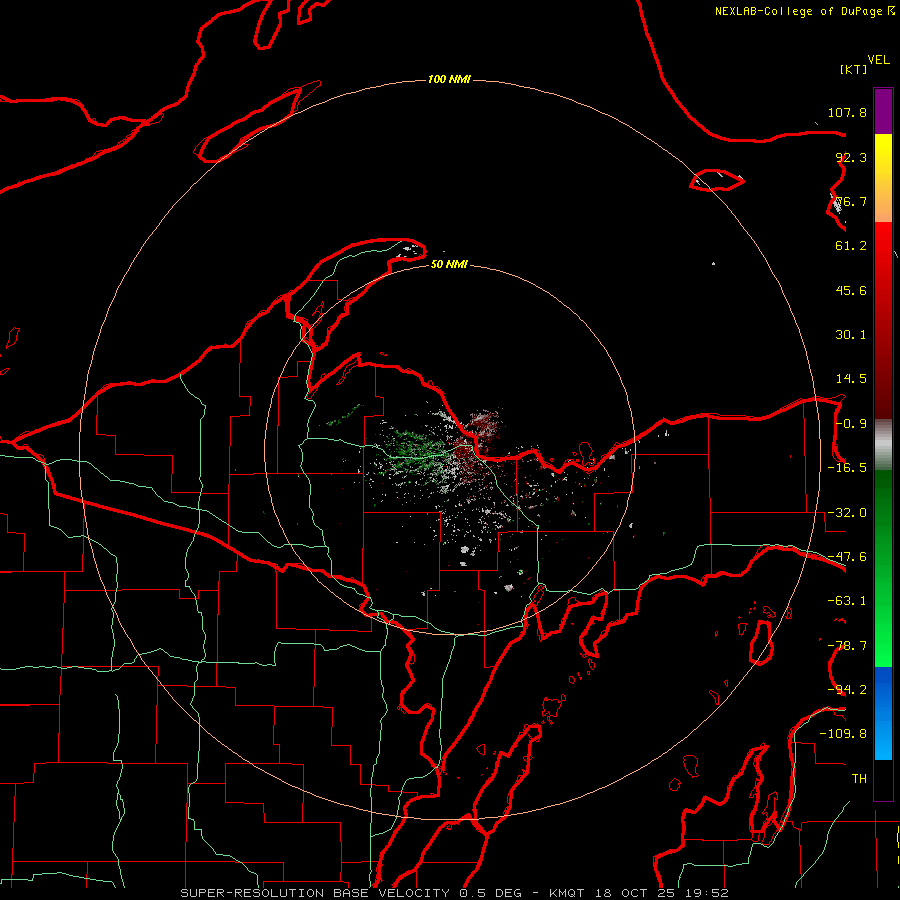
Task: Click the 45.6 velocity scale value
Action: point(851,290)
